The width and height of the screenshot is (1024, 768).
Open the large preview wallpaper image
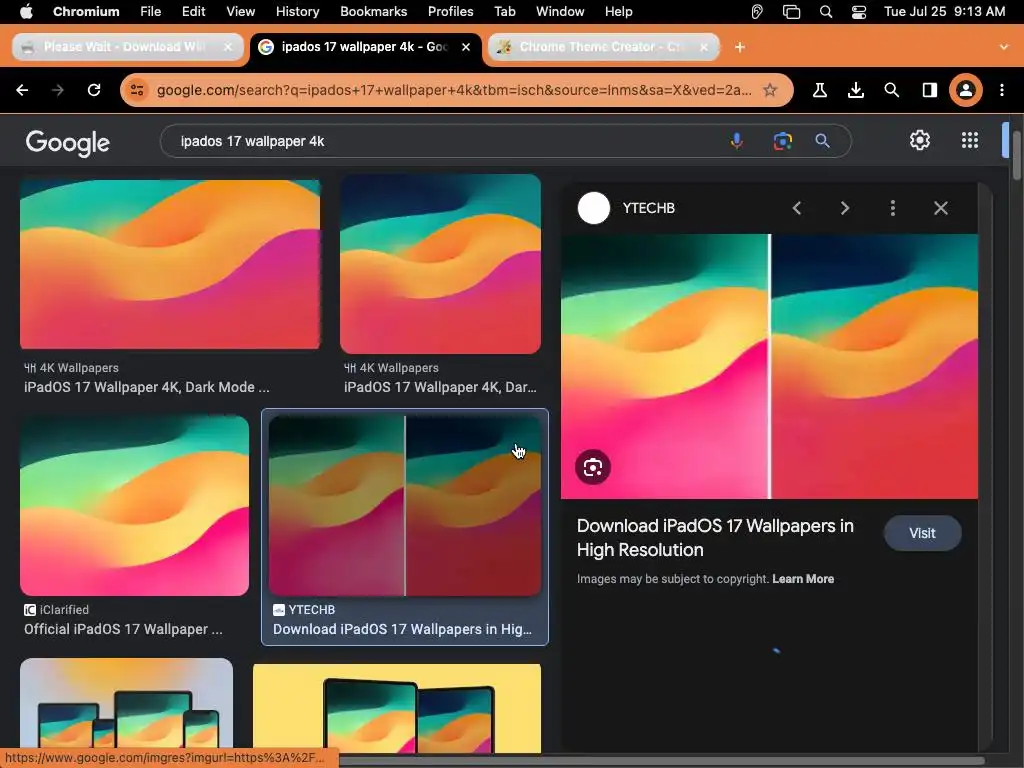pos(769,366)
